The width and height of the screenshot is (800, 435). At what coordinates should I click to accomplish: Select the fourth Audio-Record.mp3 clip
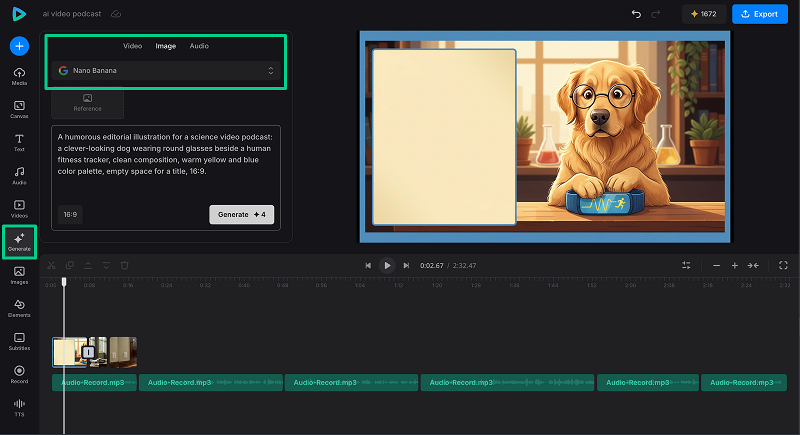click(508, 382)
